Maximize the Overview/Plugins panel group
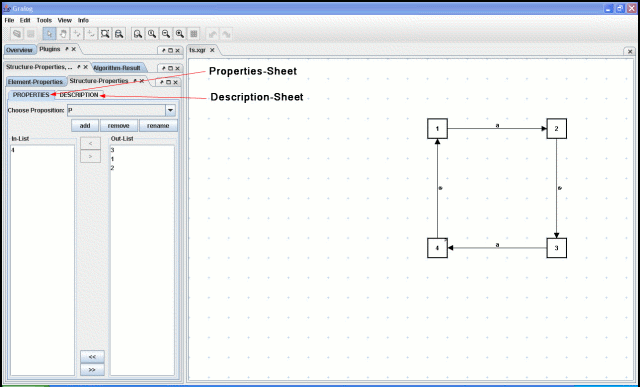This screenshot has height=387, width=640. pyautogui.click(x=171, y=51)
